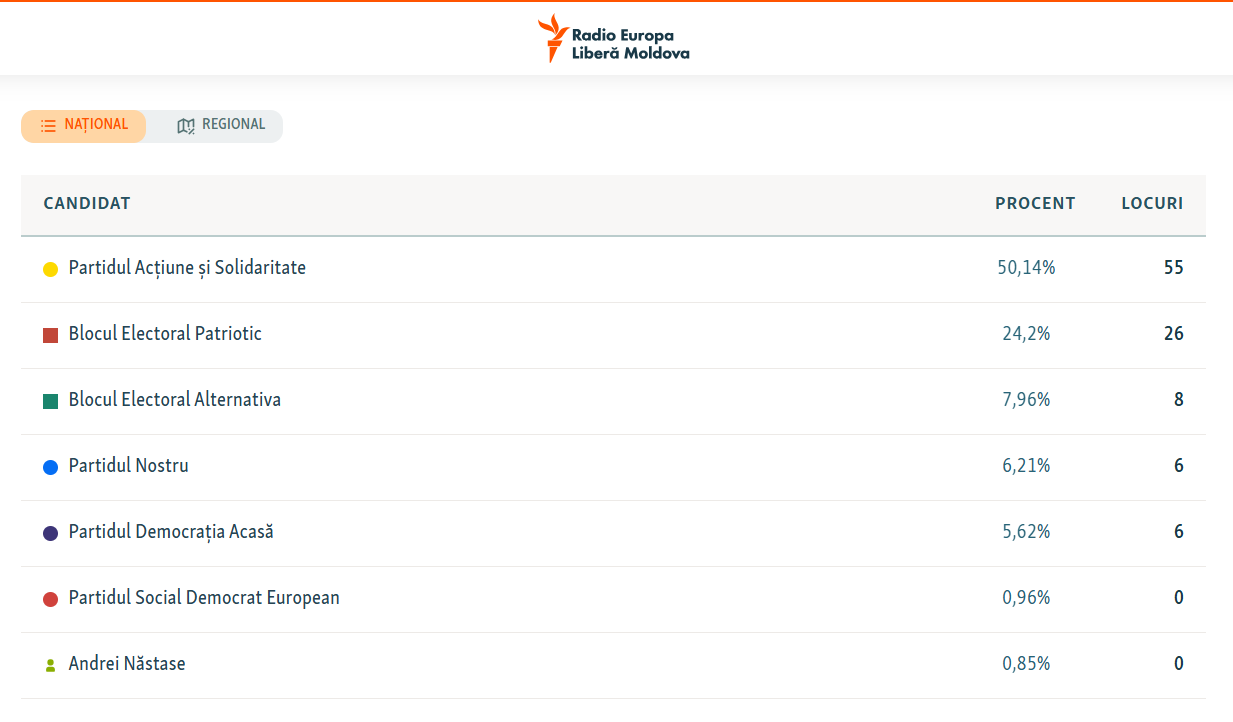Click the list icon in Național tab
This screenshot has height=722, width=1233.
48,126
